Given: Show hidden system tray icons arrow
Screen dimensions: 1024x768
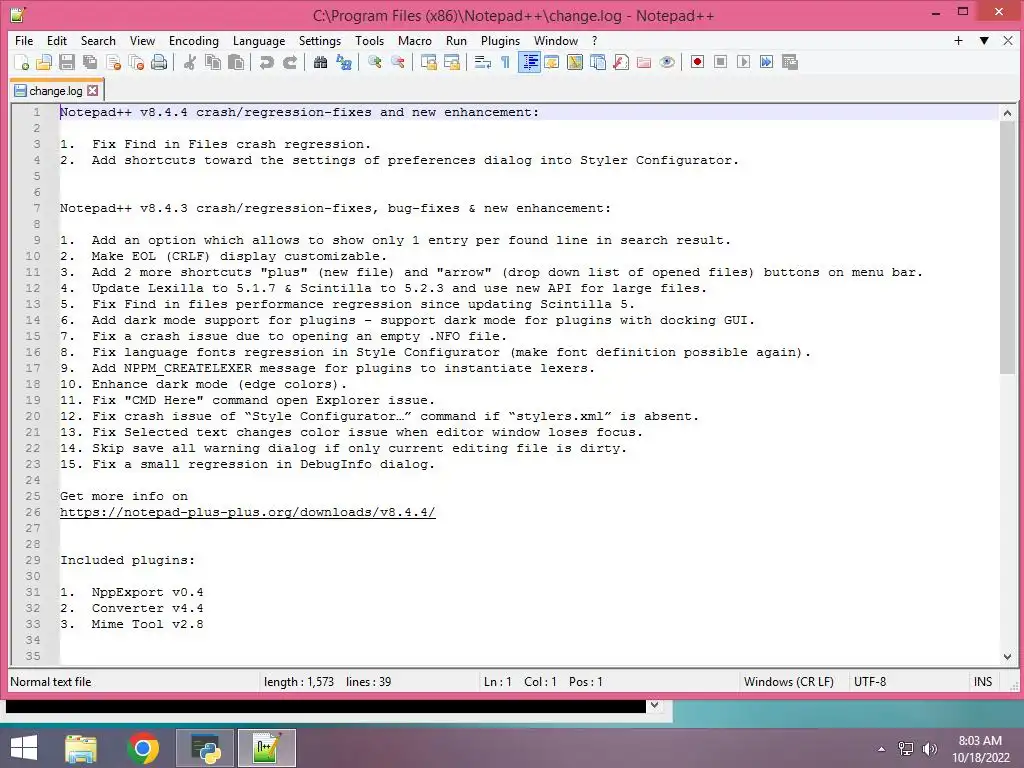Looking at the screenshot, I should [882, 749].
